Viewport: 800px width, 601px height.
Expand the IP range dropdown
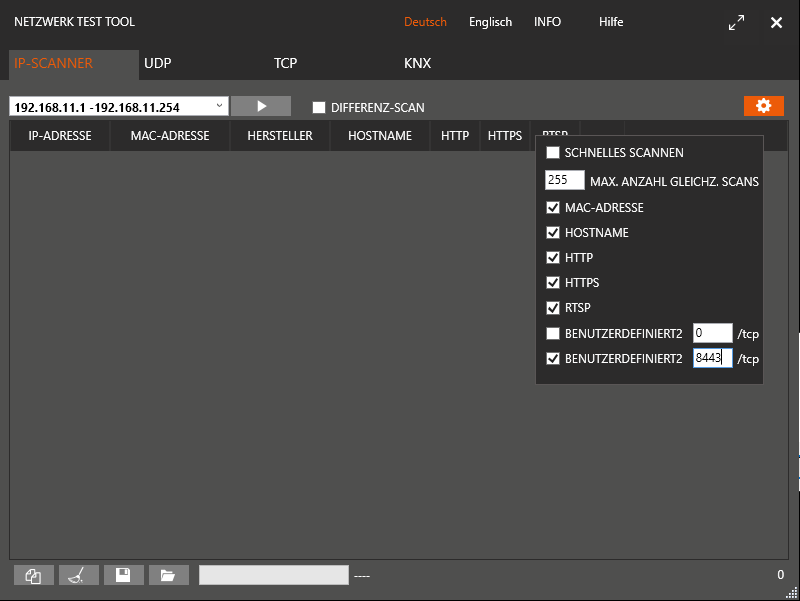(219, 106)
